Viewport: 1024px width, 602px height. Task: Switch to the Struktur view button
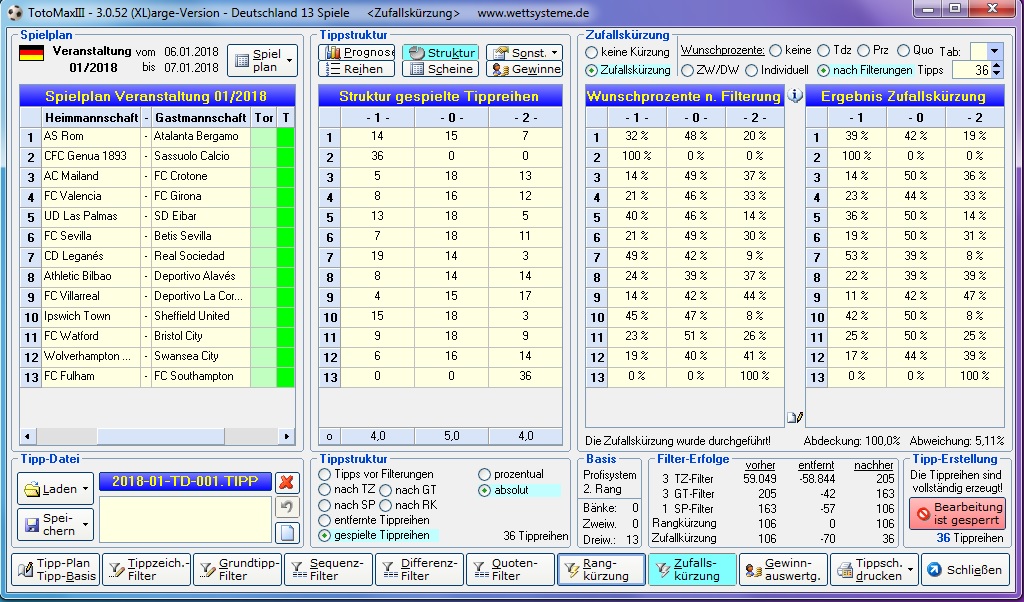coord(440,52)
